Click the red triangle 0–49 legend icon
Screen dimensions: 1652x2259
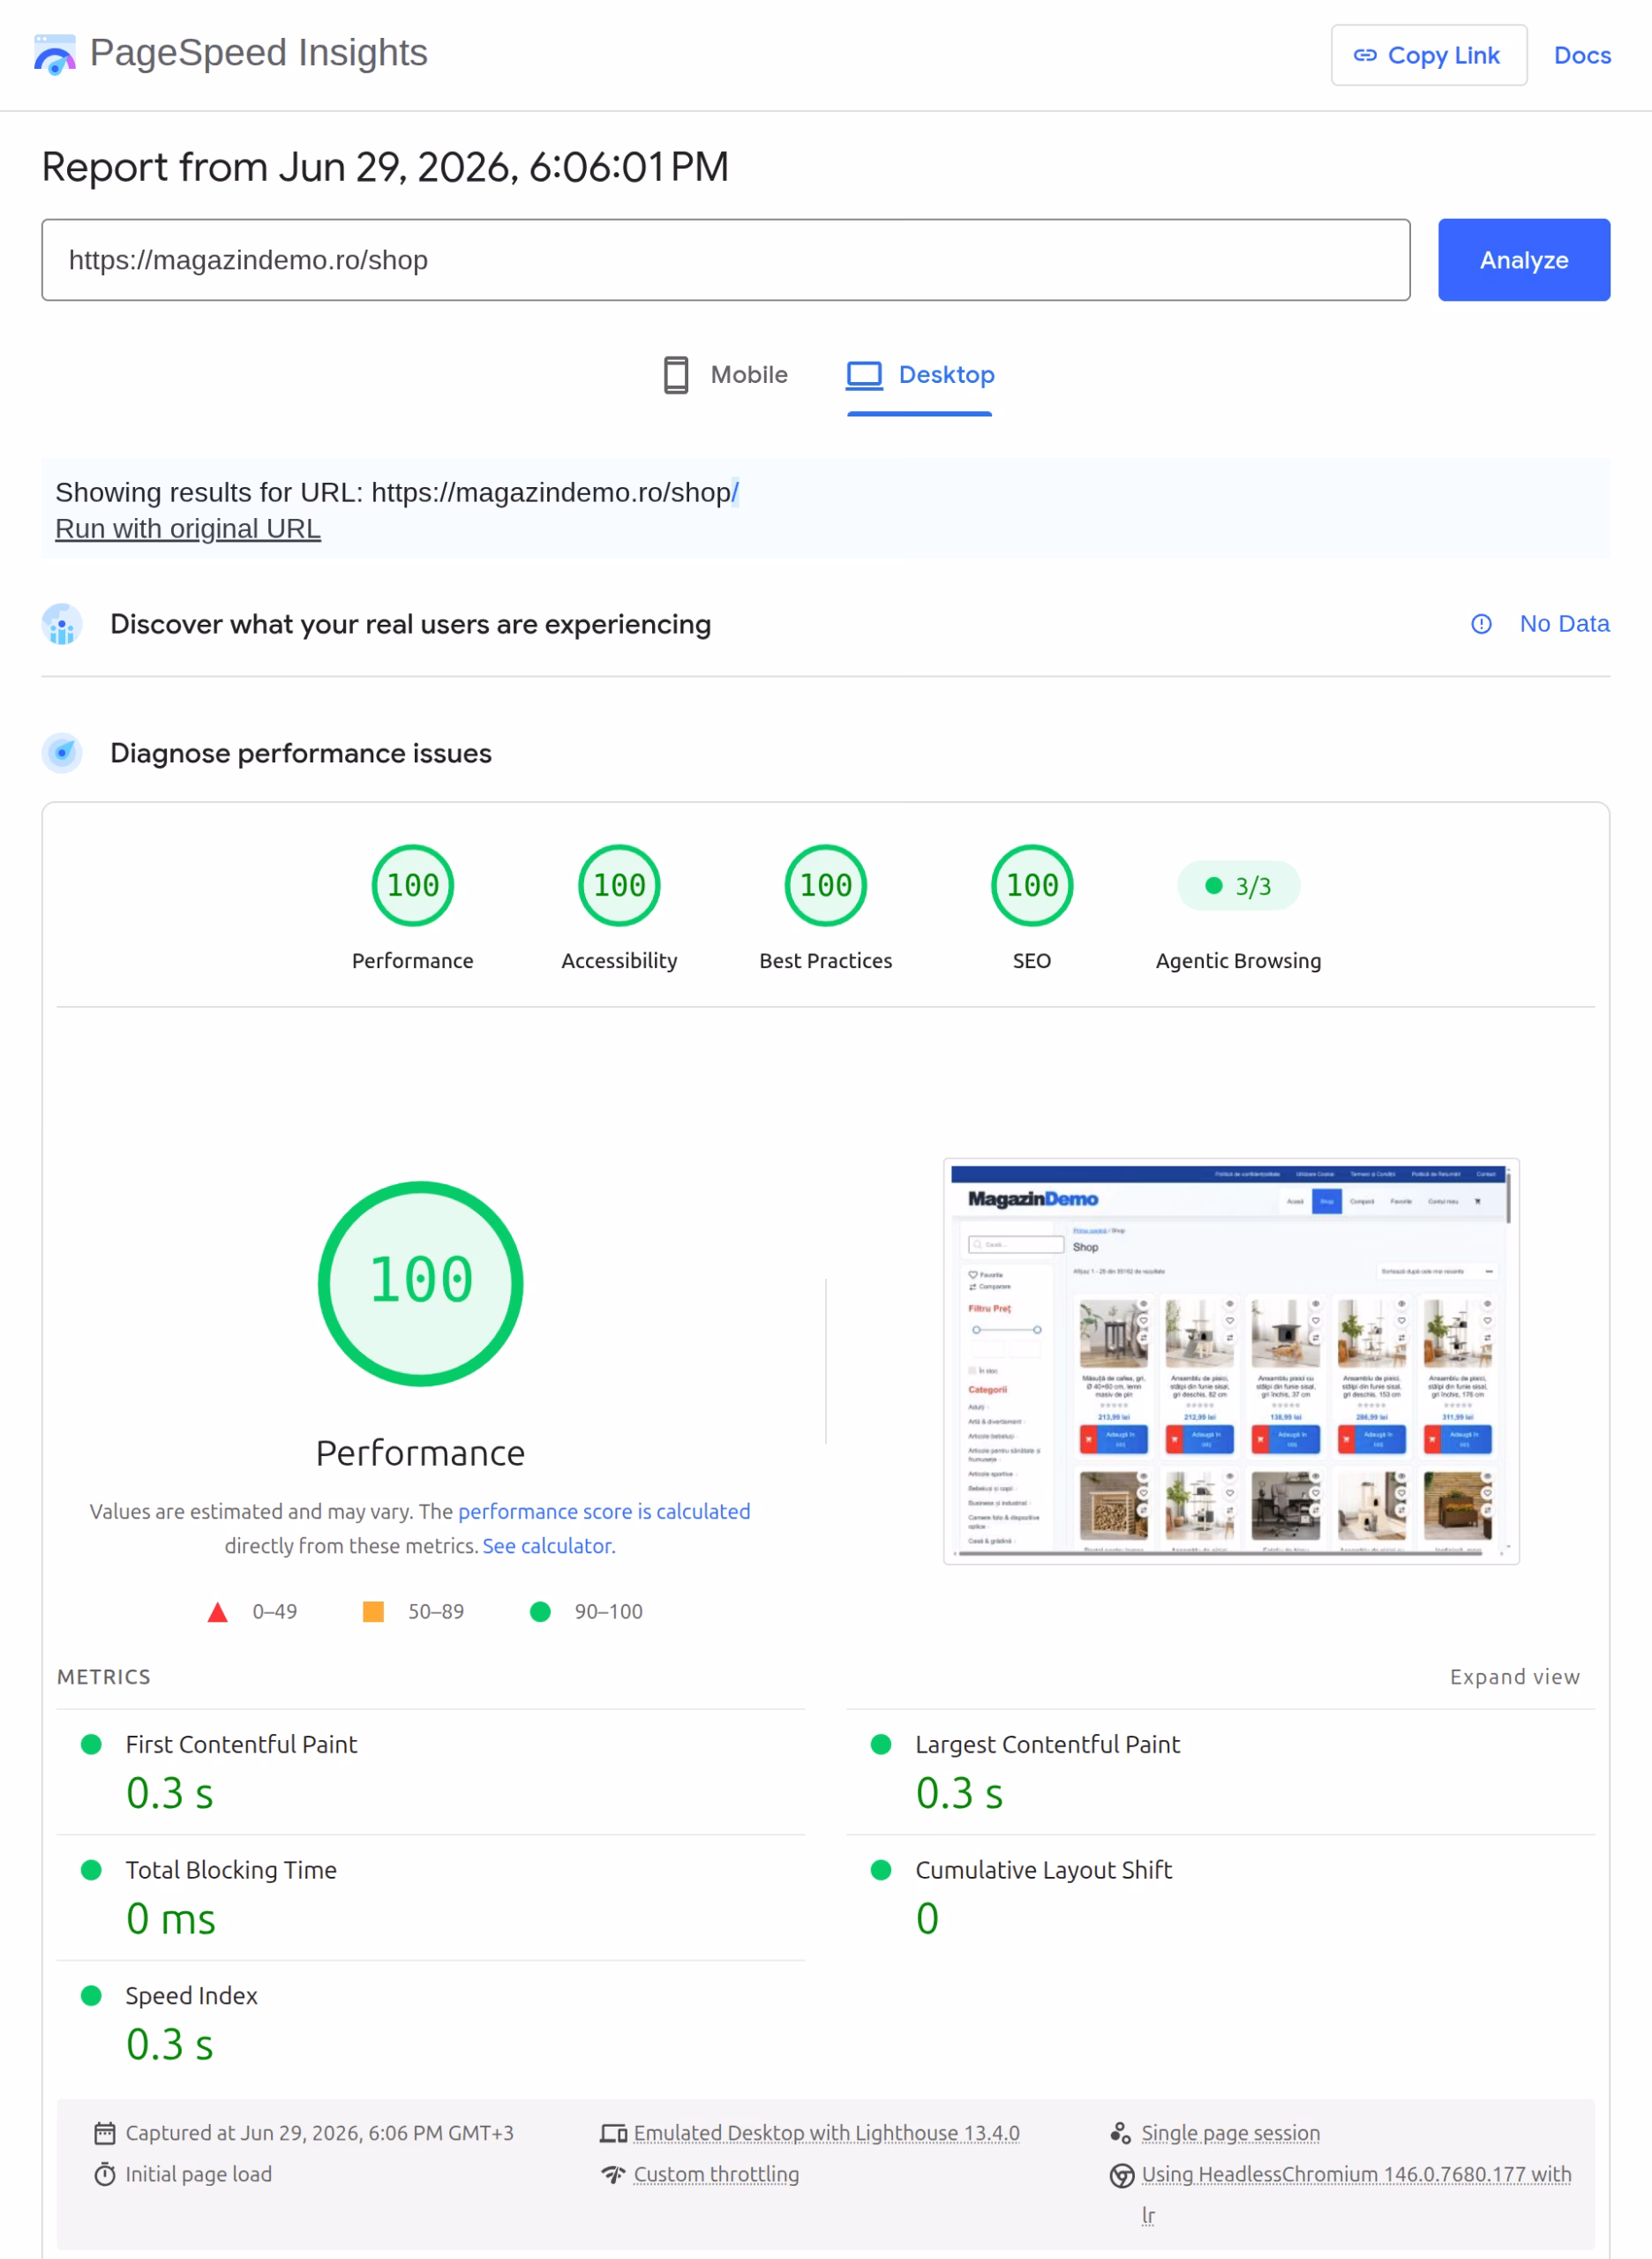217,1612
